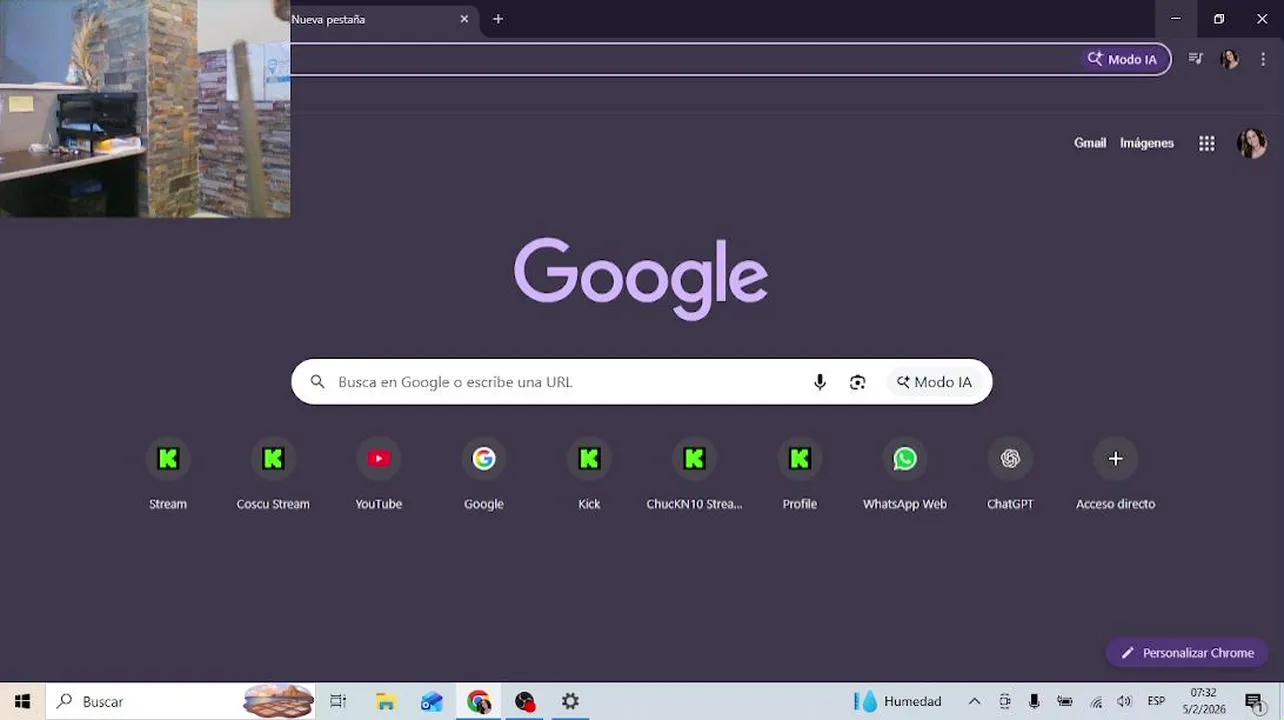This screenshot has width=1284, height=720.
Task: Open the ChatGPT shortcut
Action: click(x=1010, y=475)
